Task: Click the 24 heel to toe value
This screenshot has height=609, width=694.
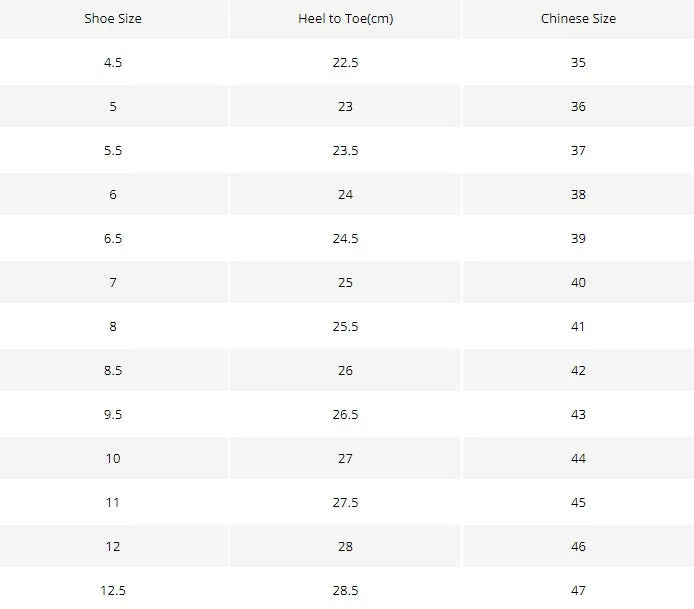Action: pyautogui.click(x=345, y=195)
